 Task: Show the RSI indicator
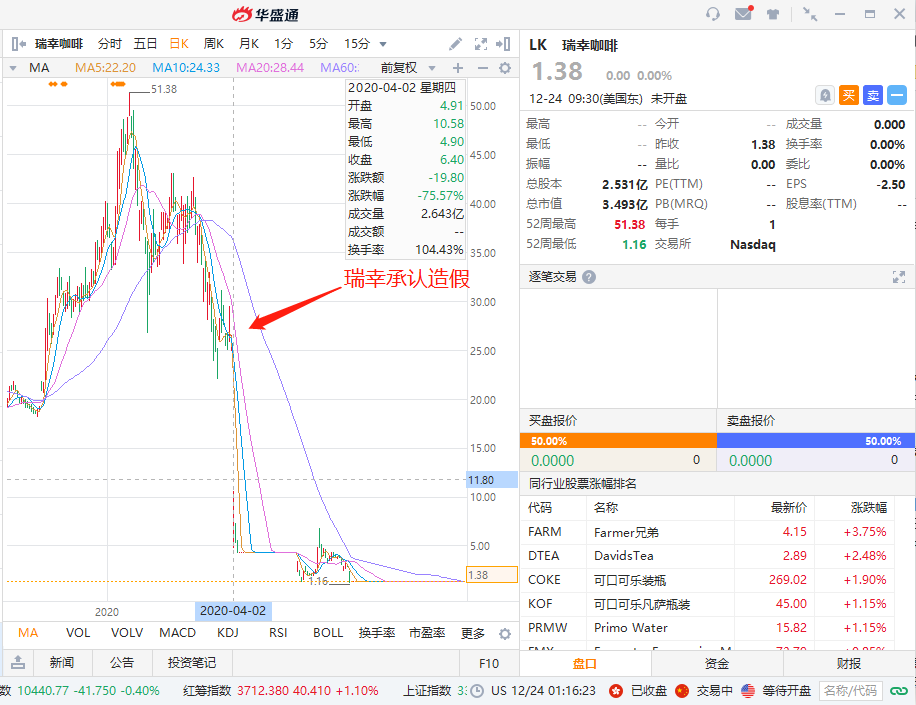[278, 633]
